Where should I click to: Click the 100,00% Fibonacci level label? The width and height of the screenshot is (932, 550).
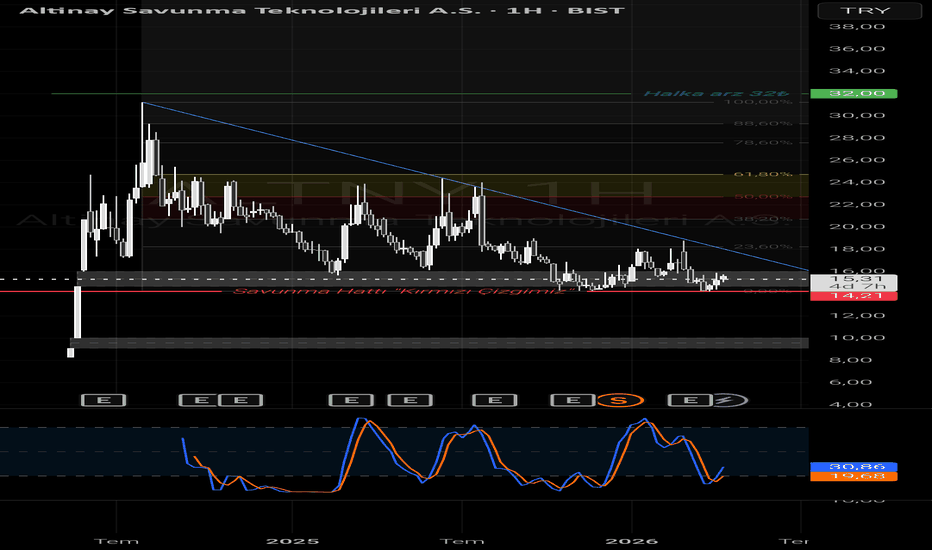point(758,102)
